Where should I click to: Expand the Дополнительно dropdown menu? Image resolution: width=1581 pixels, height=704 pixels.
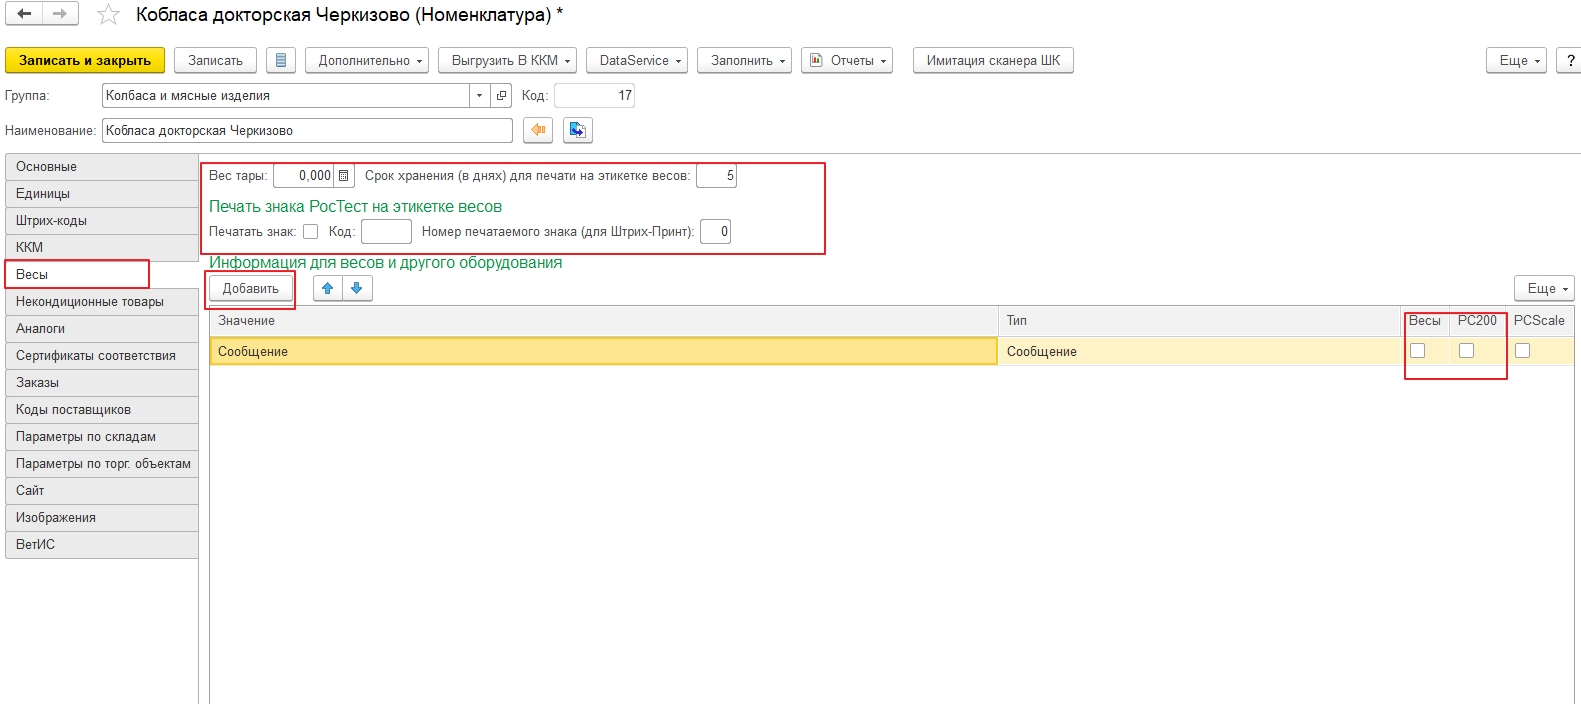pos(367,61)
